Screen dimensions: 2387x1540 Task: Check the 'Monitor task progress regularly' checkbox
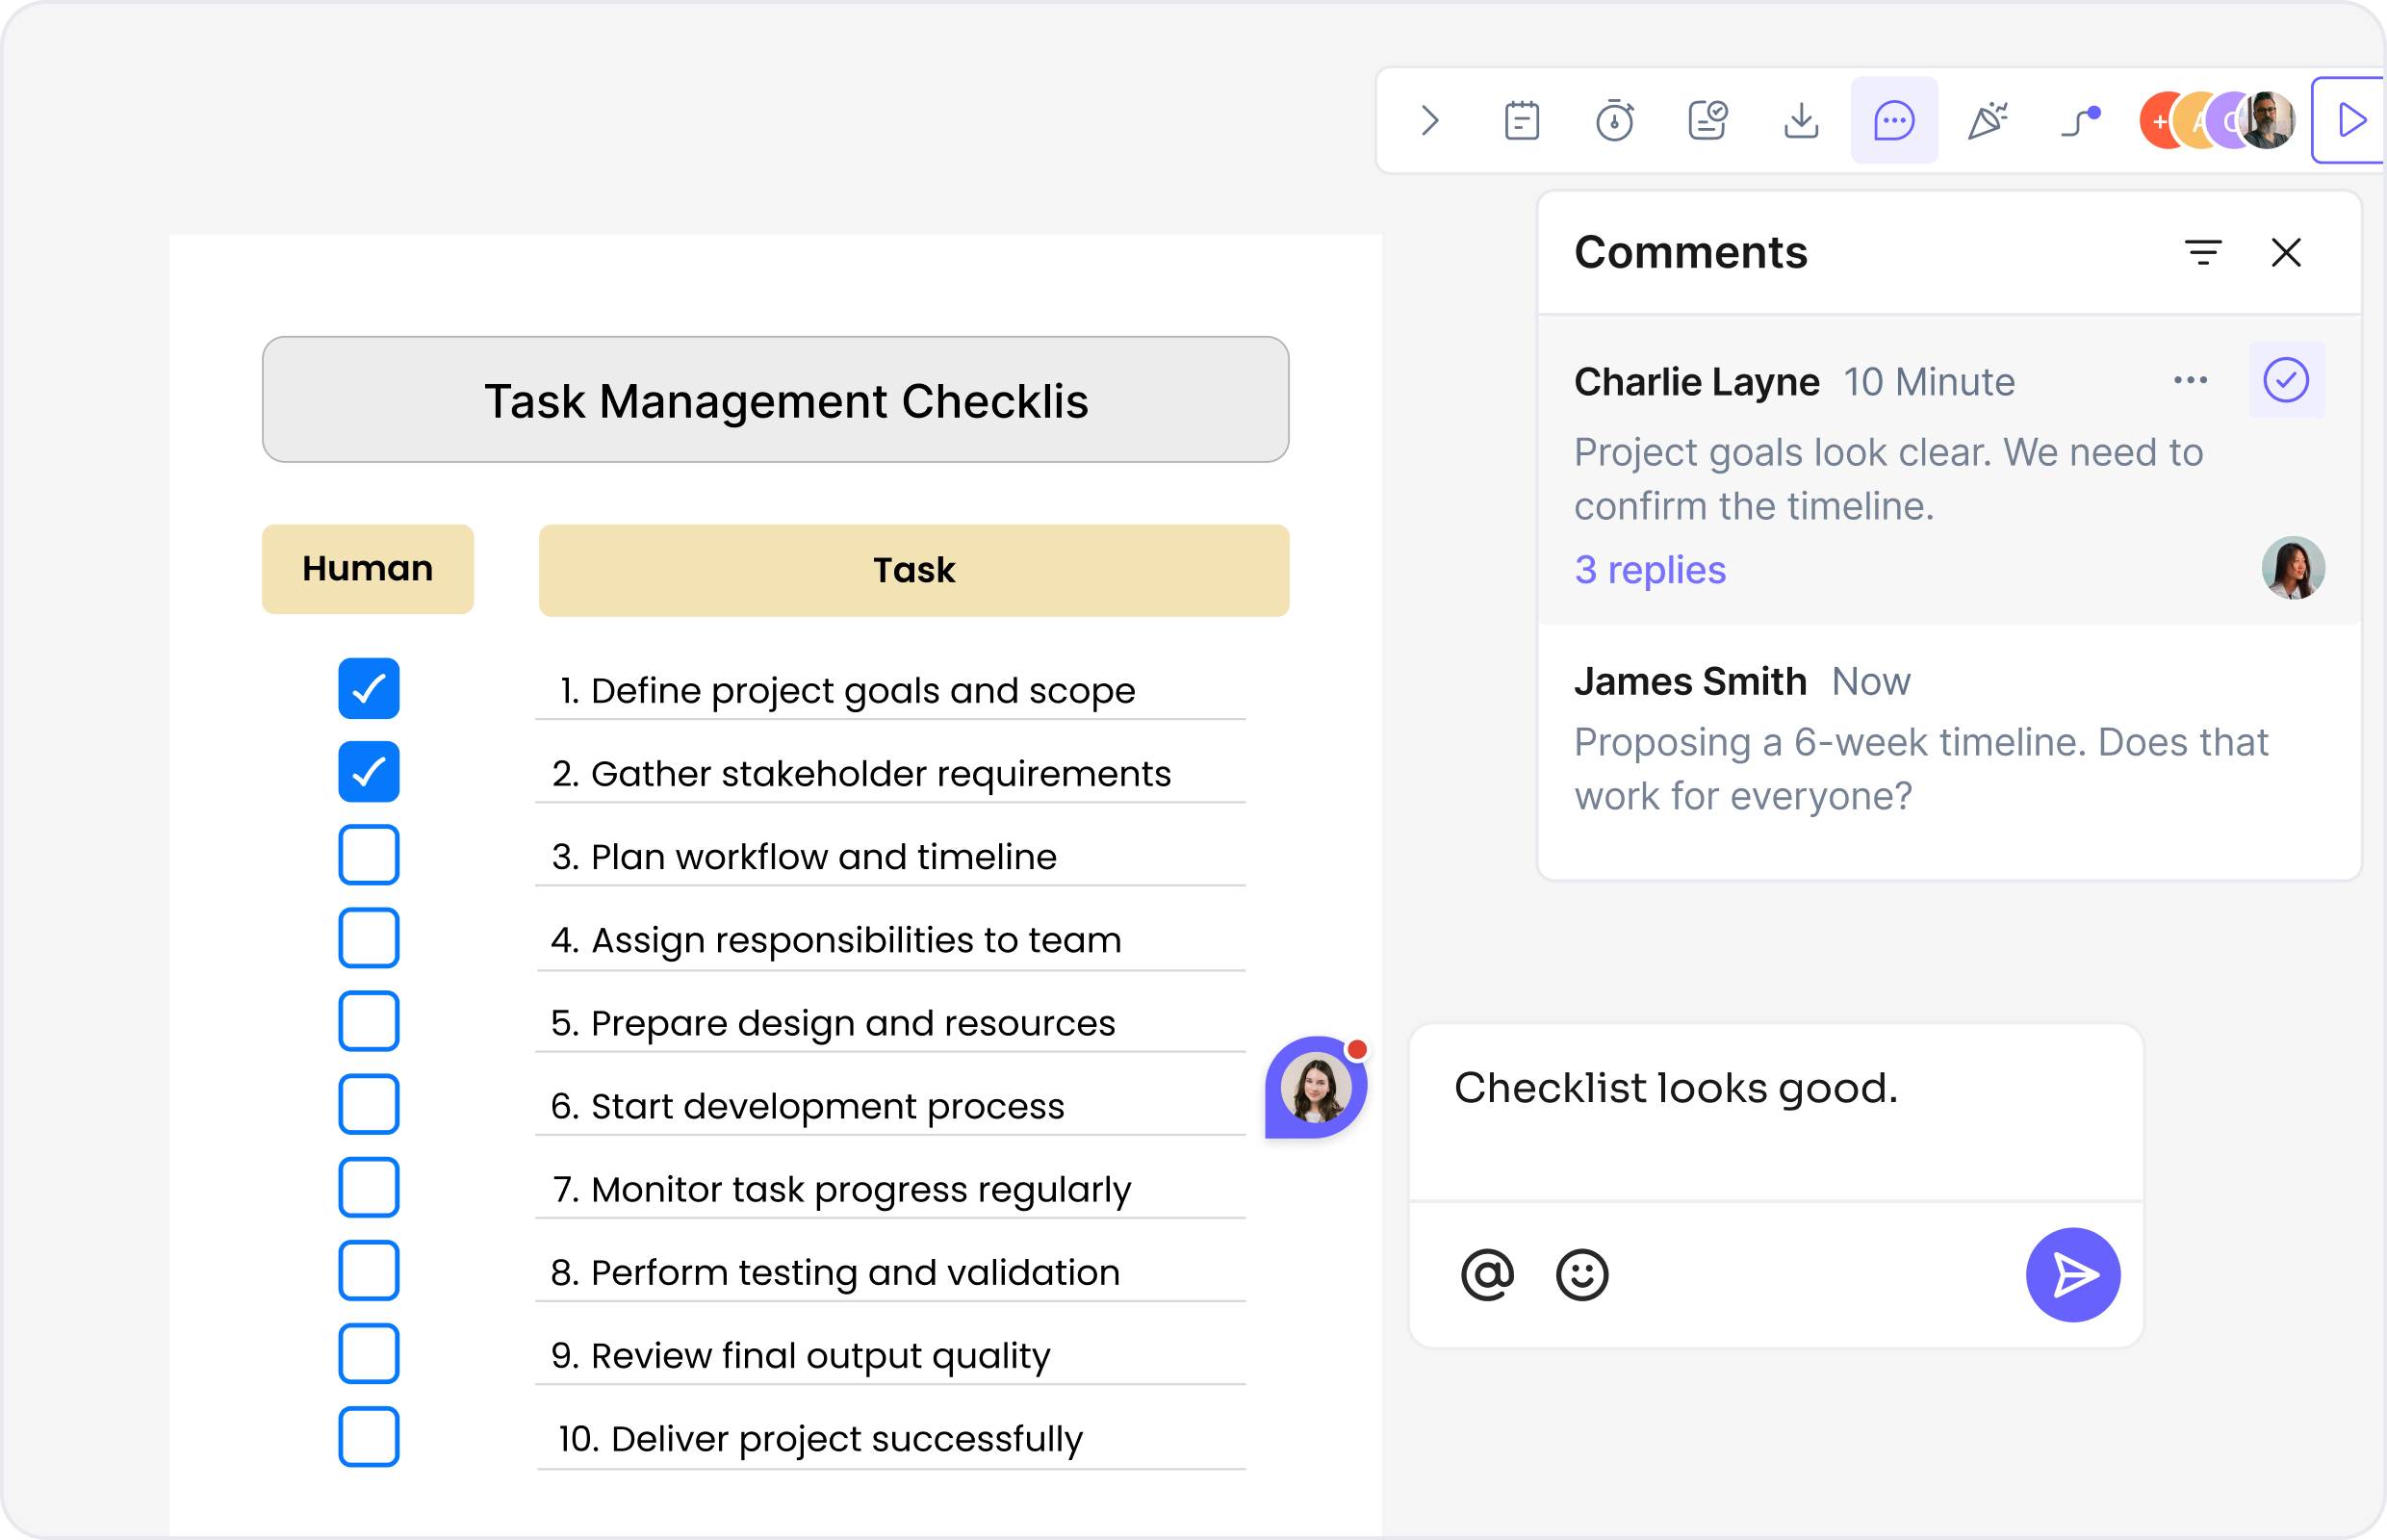tap(368, 1186)
